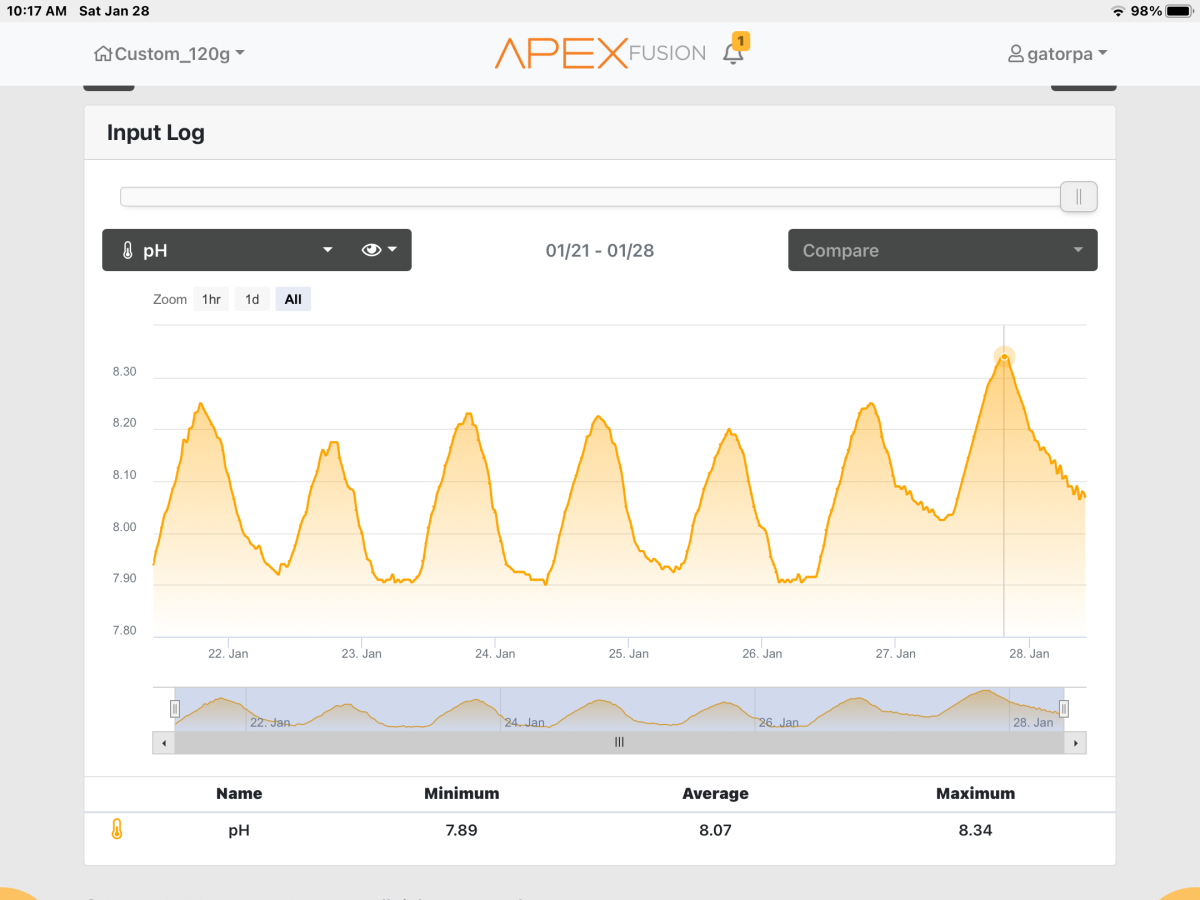Click the horizontal scrollbar grip under navigator
Image resolution: width=1200 pixels, height=900 pixels.
click(x=619, y=743)
